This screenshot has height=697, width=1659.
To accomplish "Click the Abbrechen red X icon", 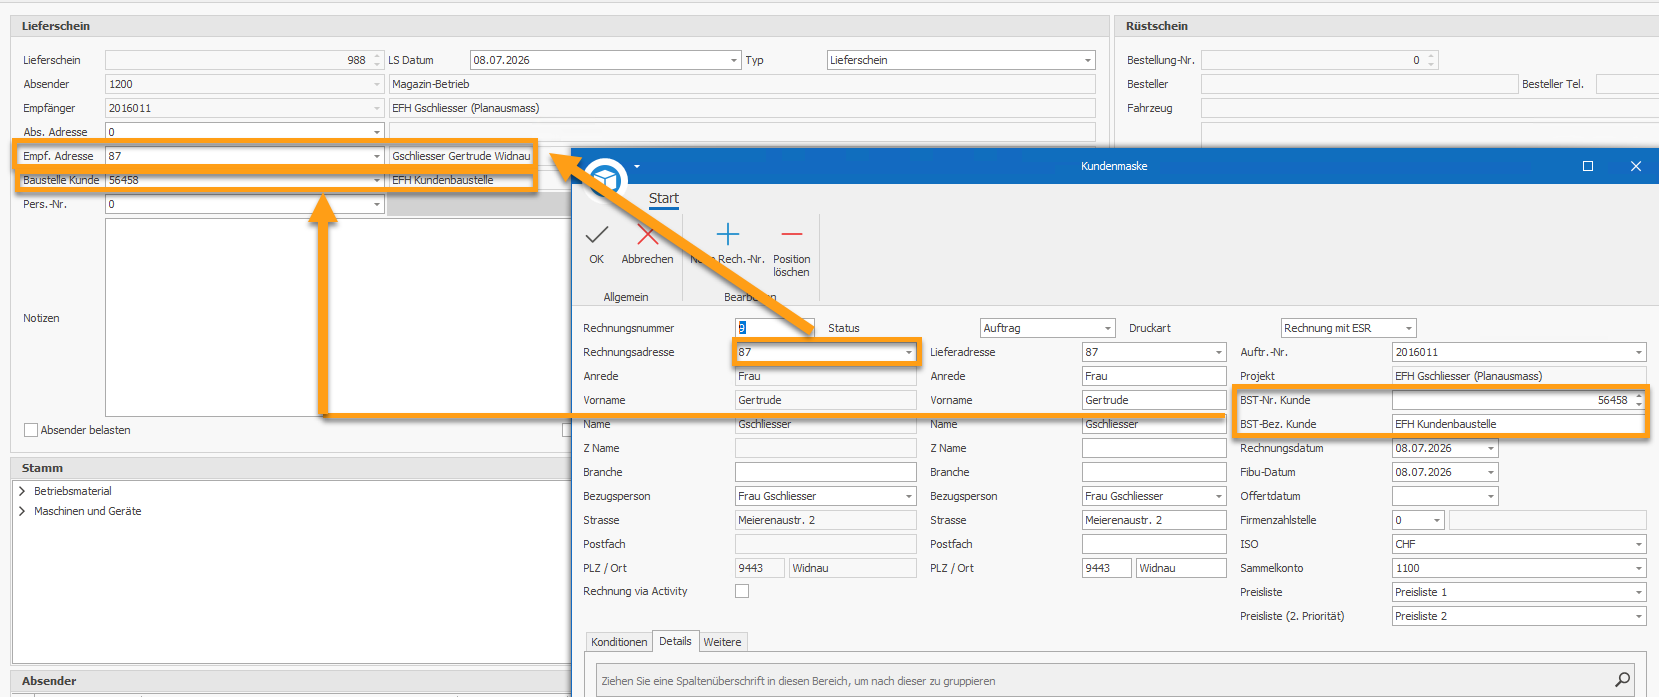I will 647,235.
